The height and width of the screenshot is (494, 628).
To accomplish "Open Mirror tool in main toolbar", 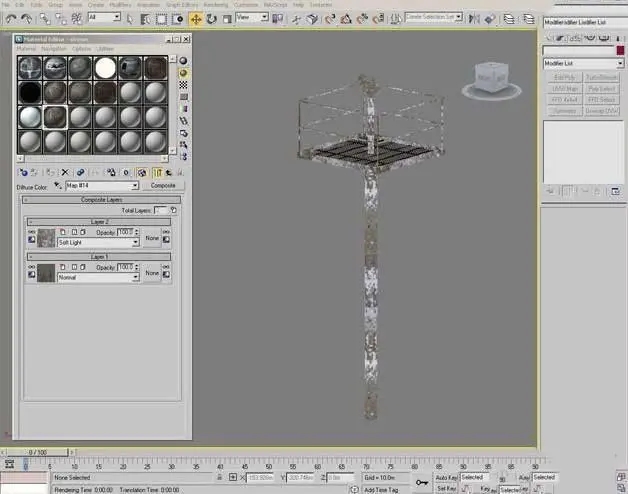I will pyautogui.click(x=474, y=19).
